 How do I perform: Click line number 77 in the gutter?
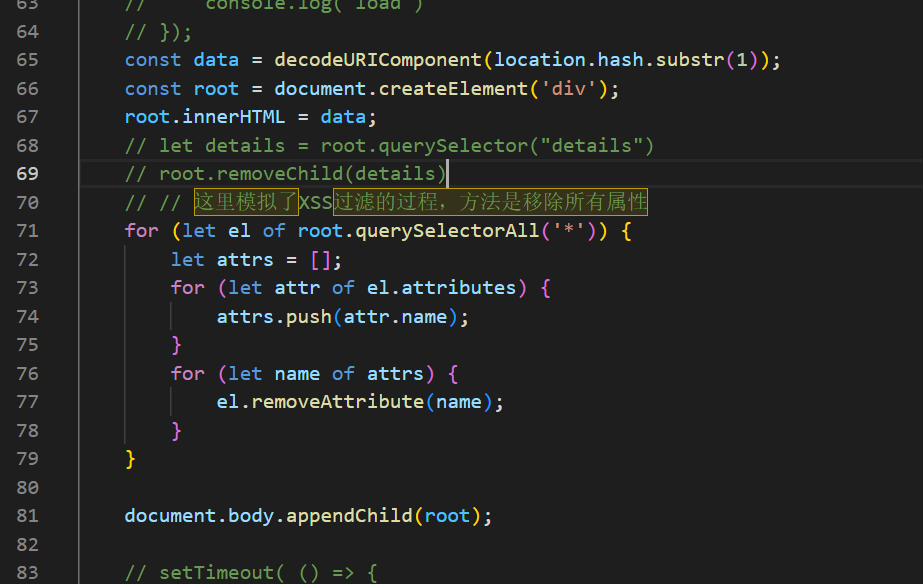click(28, 402)
